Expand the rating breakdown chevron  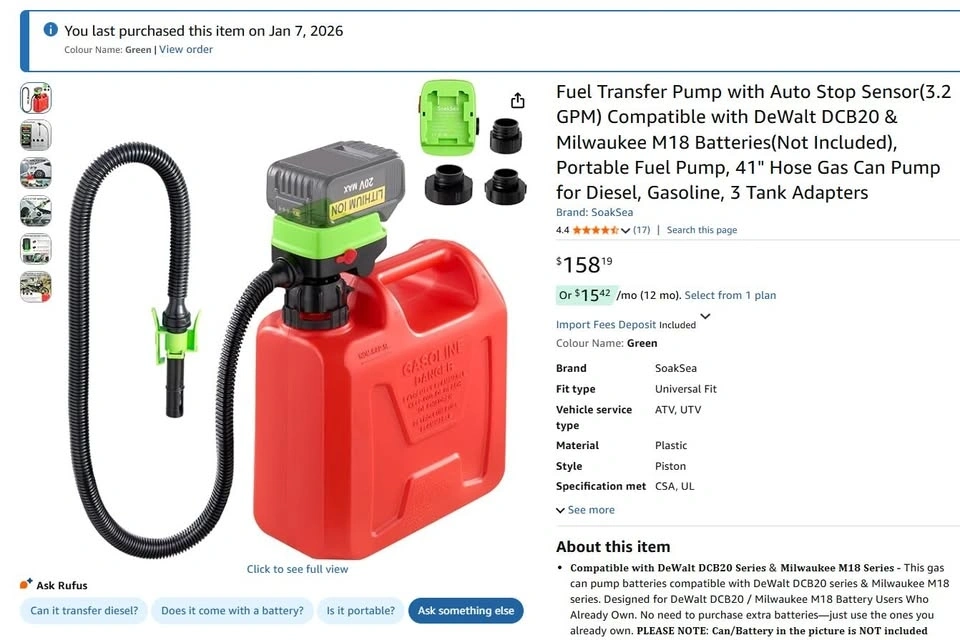coord(625,231)
